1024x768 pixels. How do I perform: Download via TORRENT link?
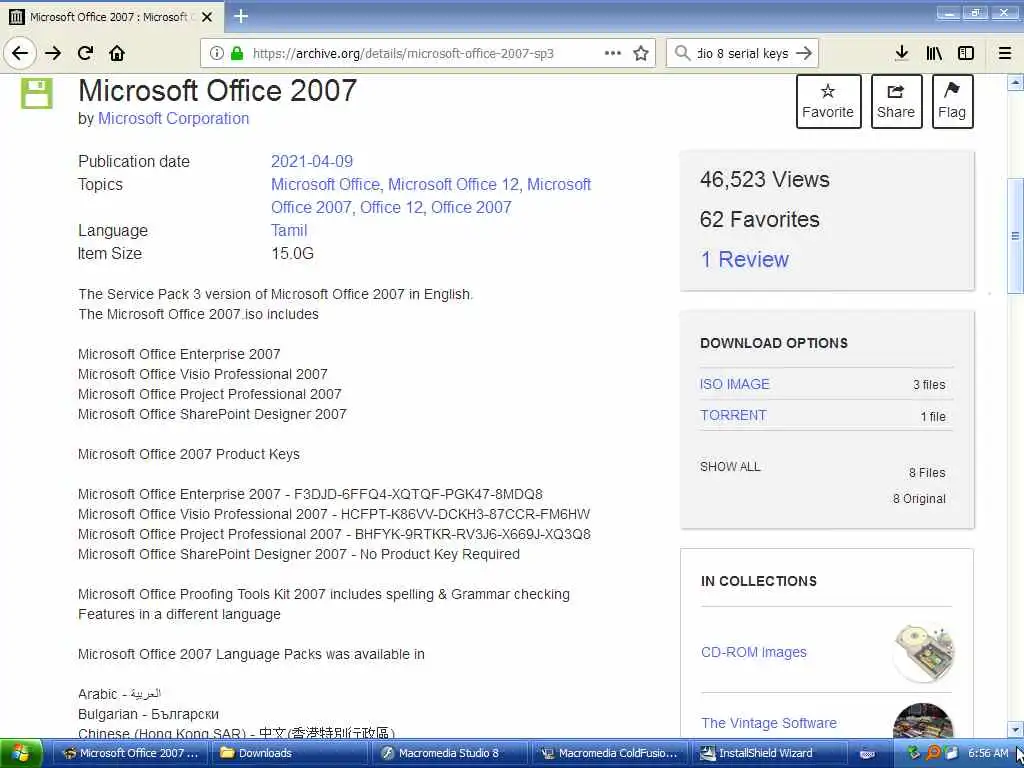[733, 415]
